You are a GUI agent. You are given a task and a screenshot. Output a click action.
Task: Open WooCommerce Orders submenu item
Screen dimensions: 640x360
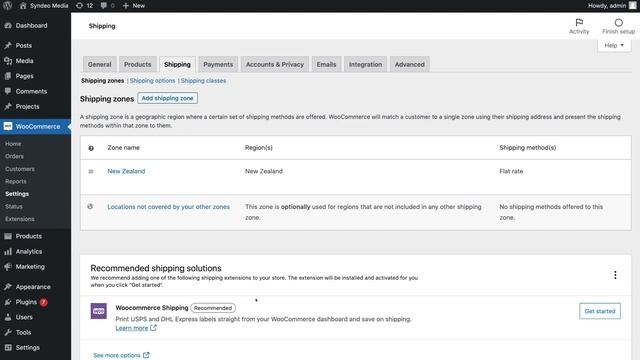14,156
